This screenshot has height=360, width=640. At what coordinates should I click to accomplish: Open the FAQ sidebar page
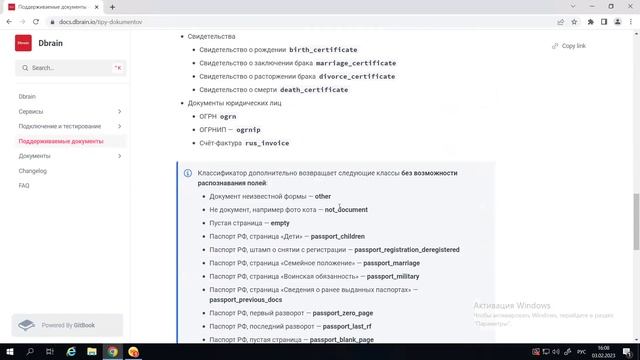tap(24, 186)
